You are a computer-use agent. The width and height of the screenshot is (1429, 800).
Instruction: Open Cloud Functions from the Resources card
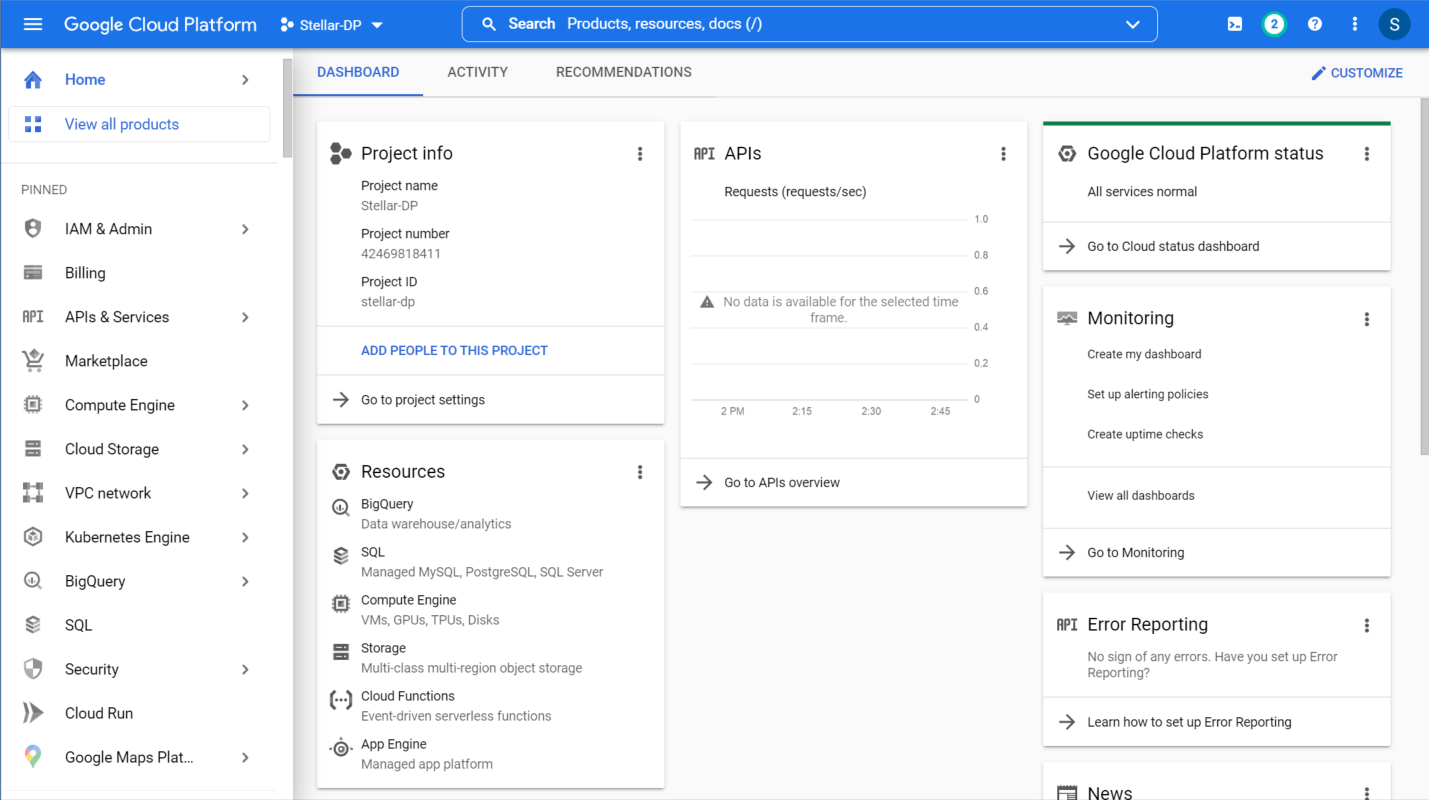click(x=407, y=695)
